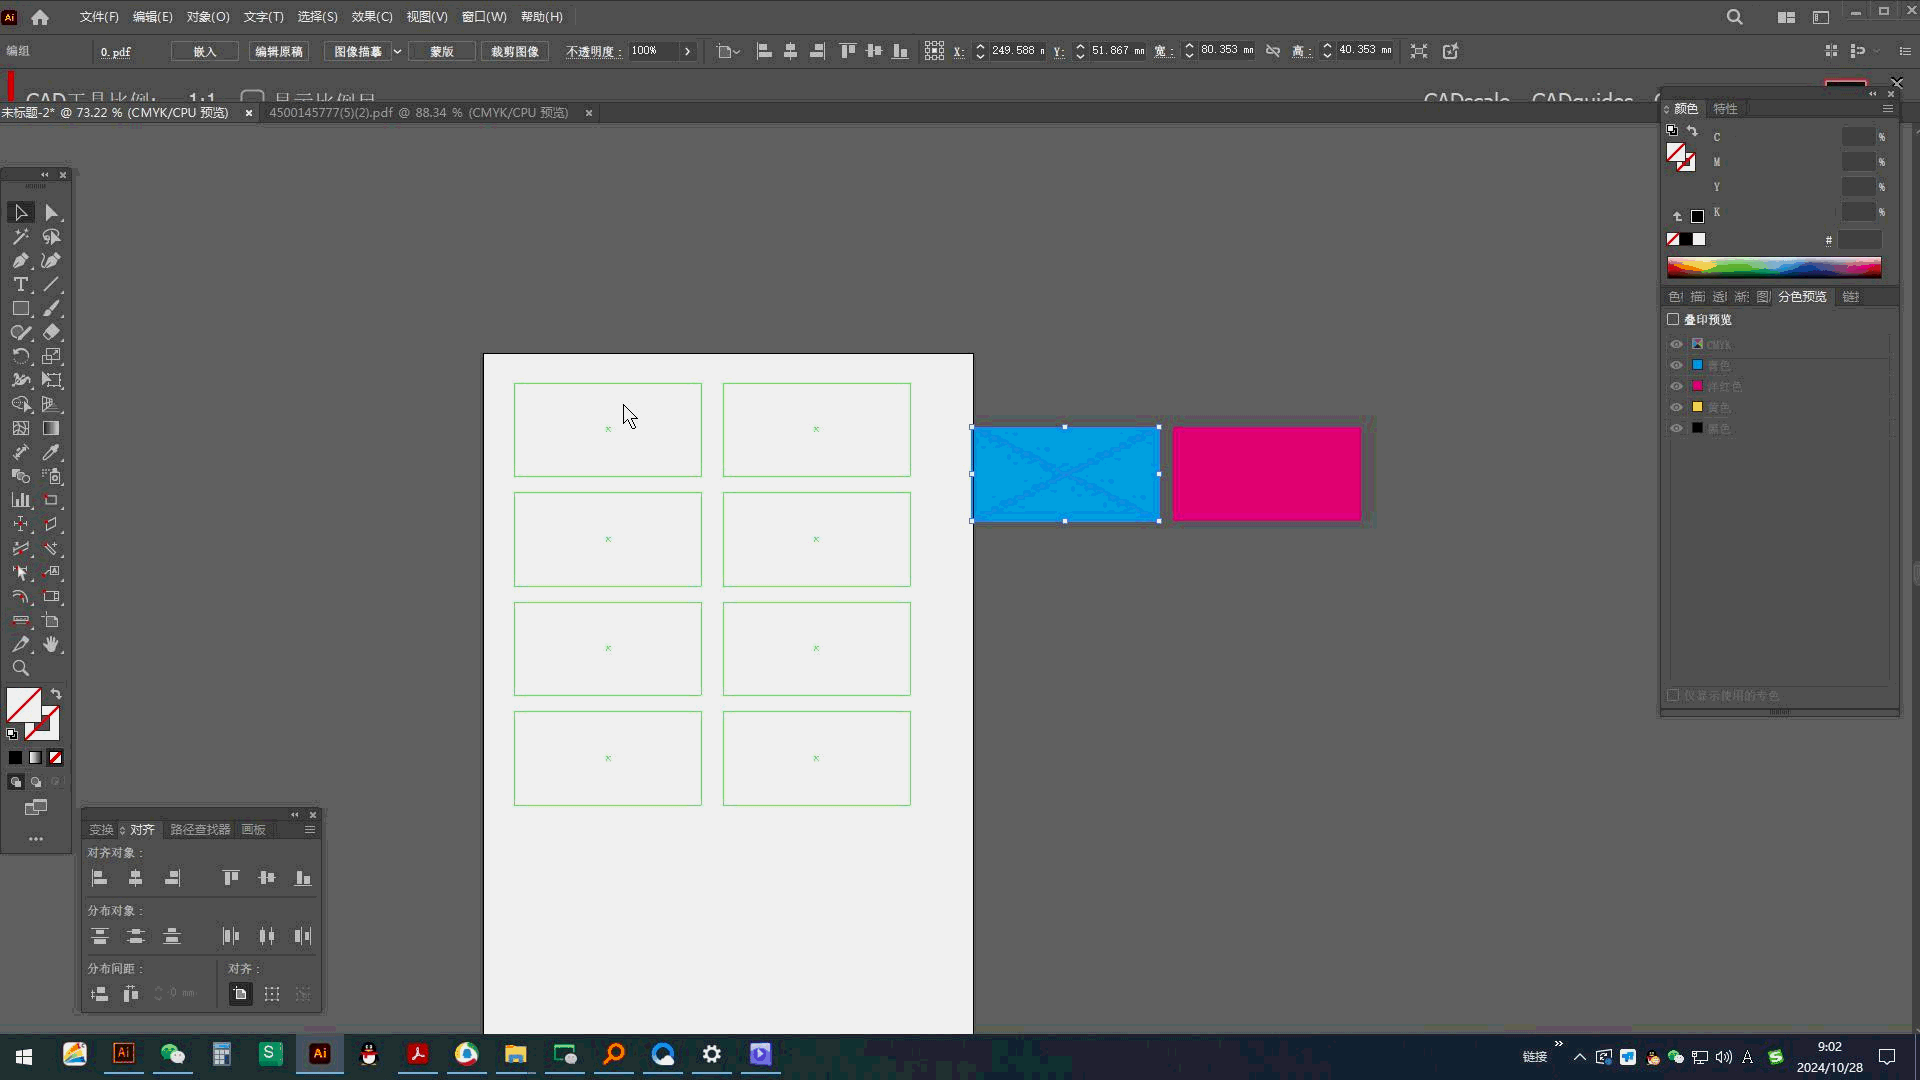Viewport: 1920px width, 1080px height.
Task: Choose the Type tool
Action: pos(20,285)
